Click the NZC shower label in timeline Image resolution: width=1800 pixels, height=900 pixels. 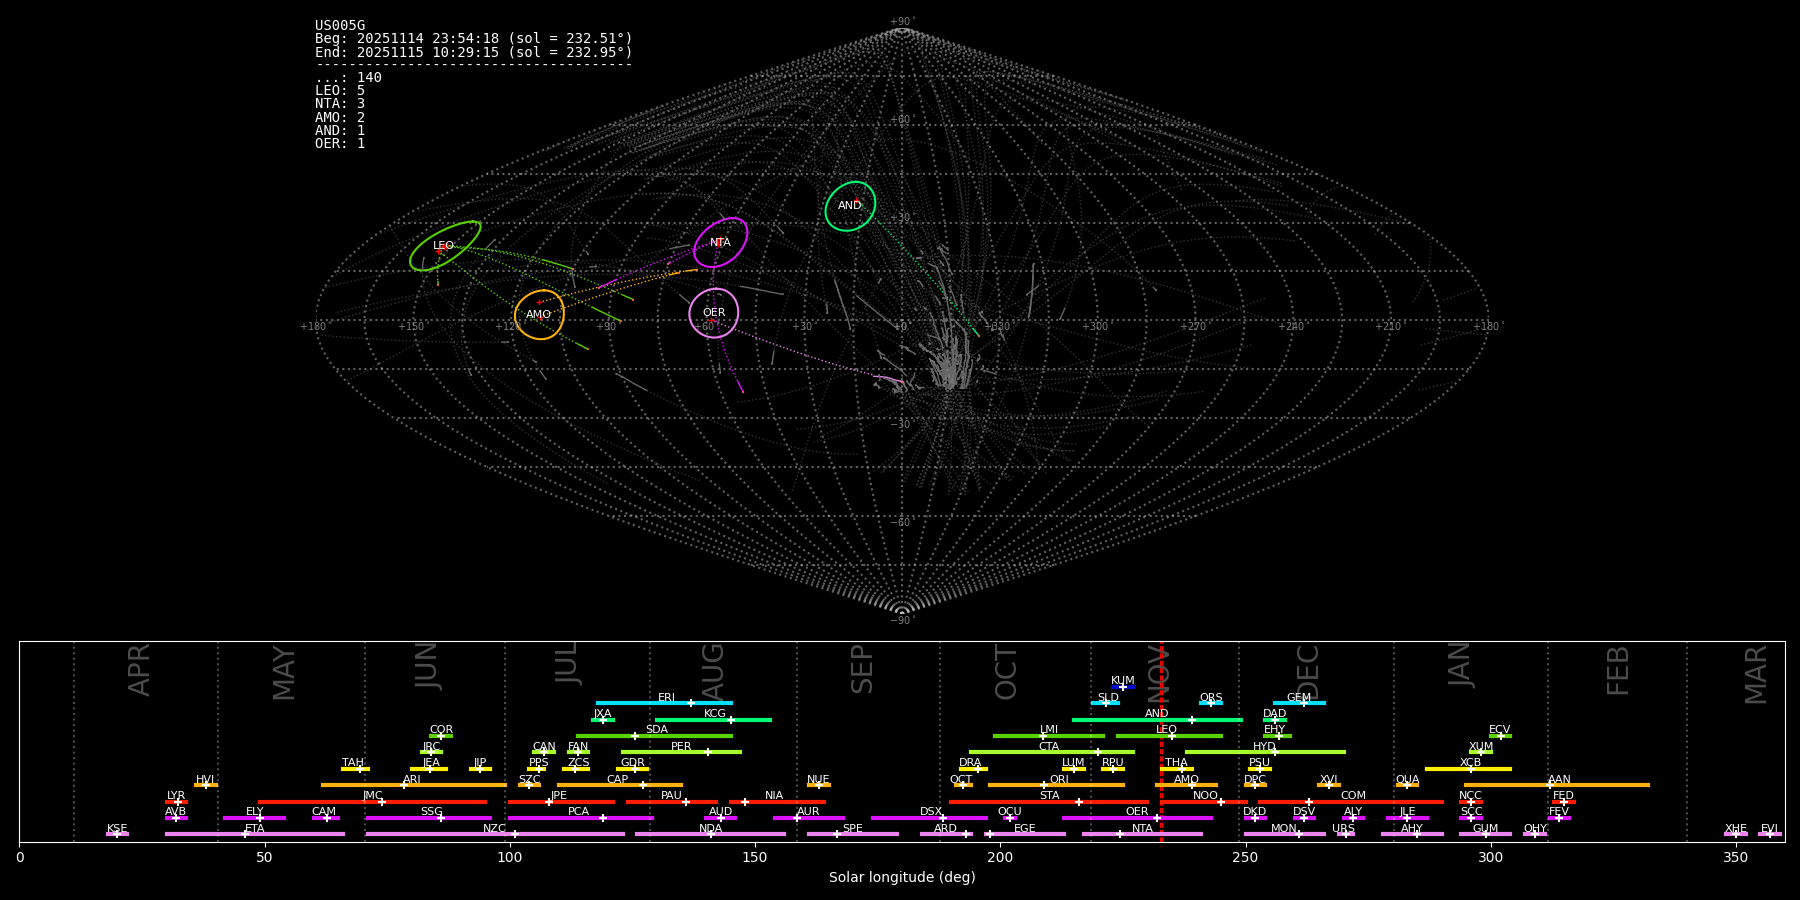(495, 829)
